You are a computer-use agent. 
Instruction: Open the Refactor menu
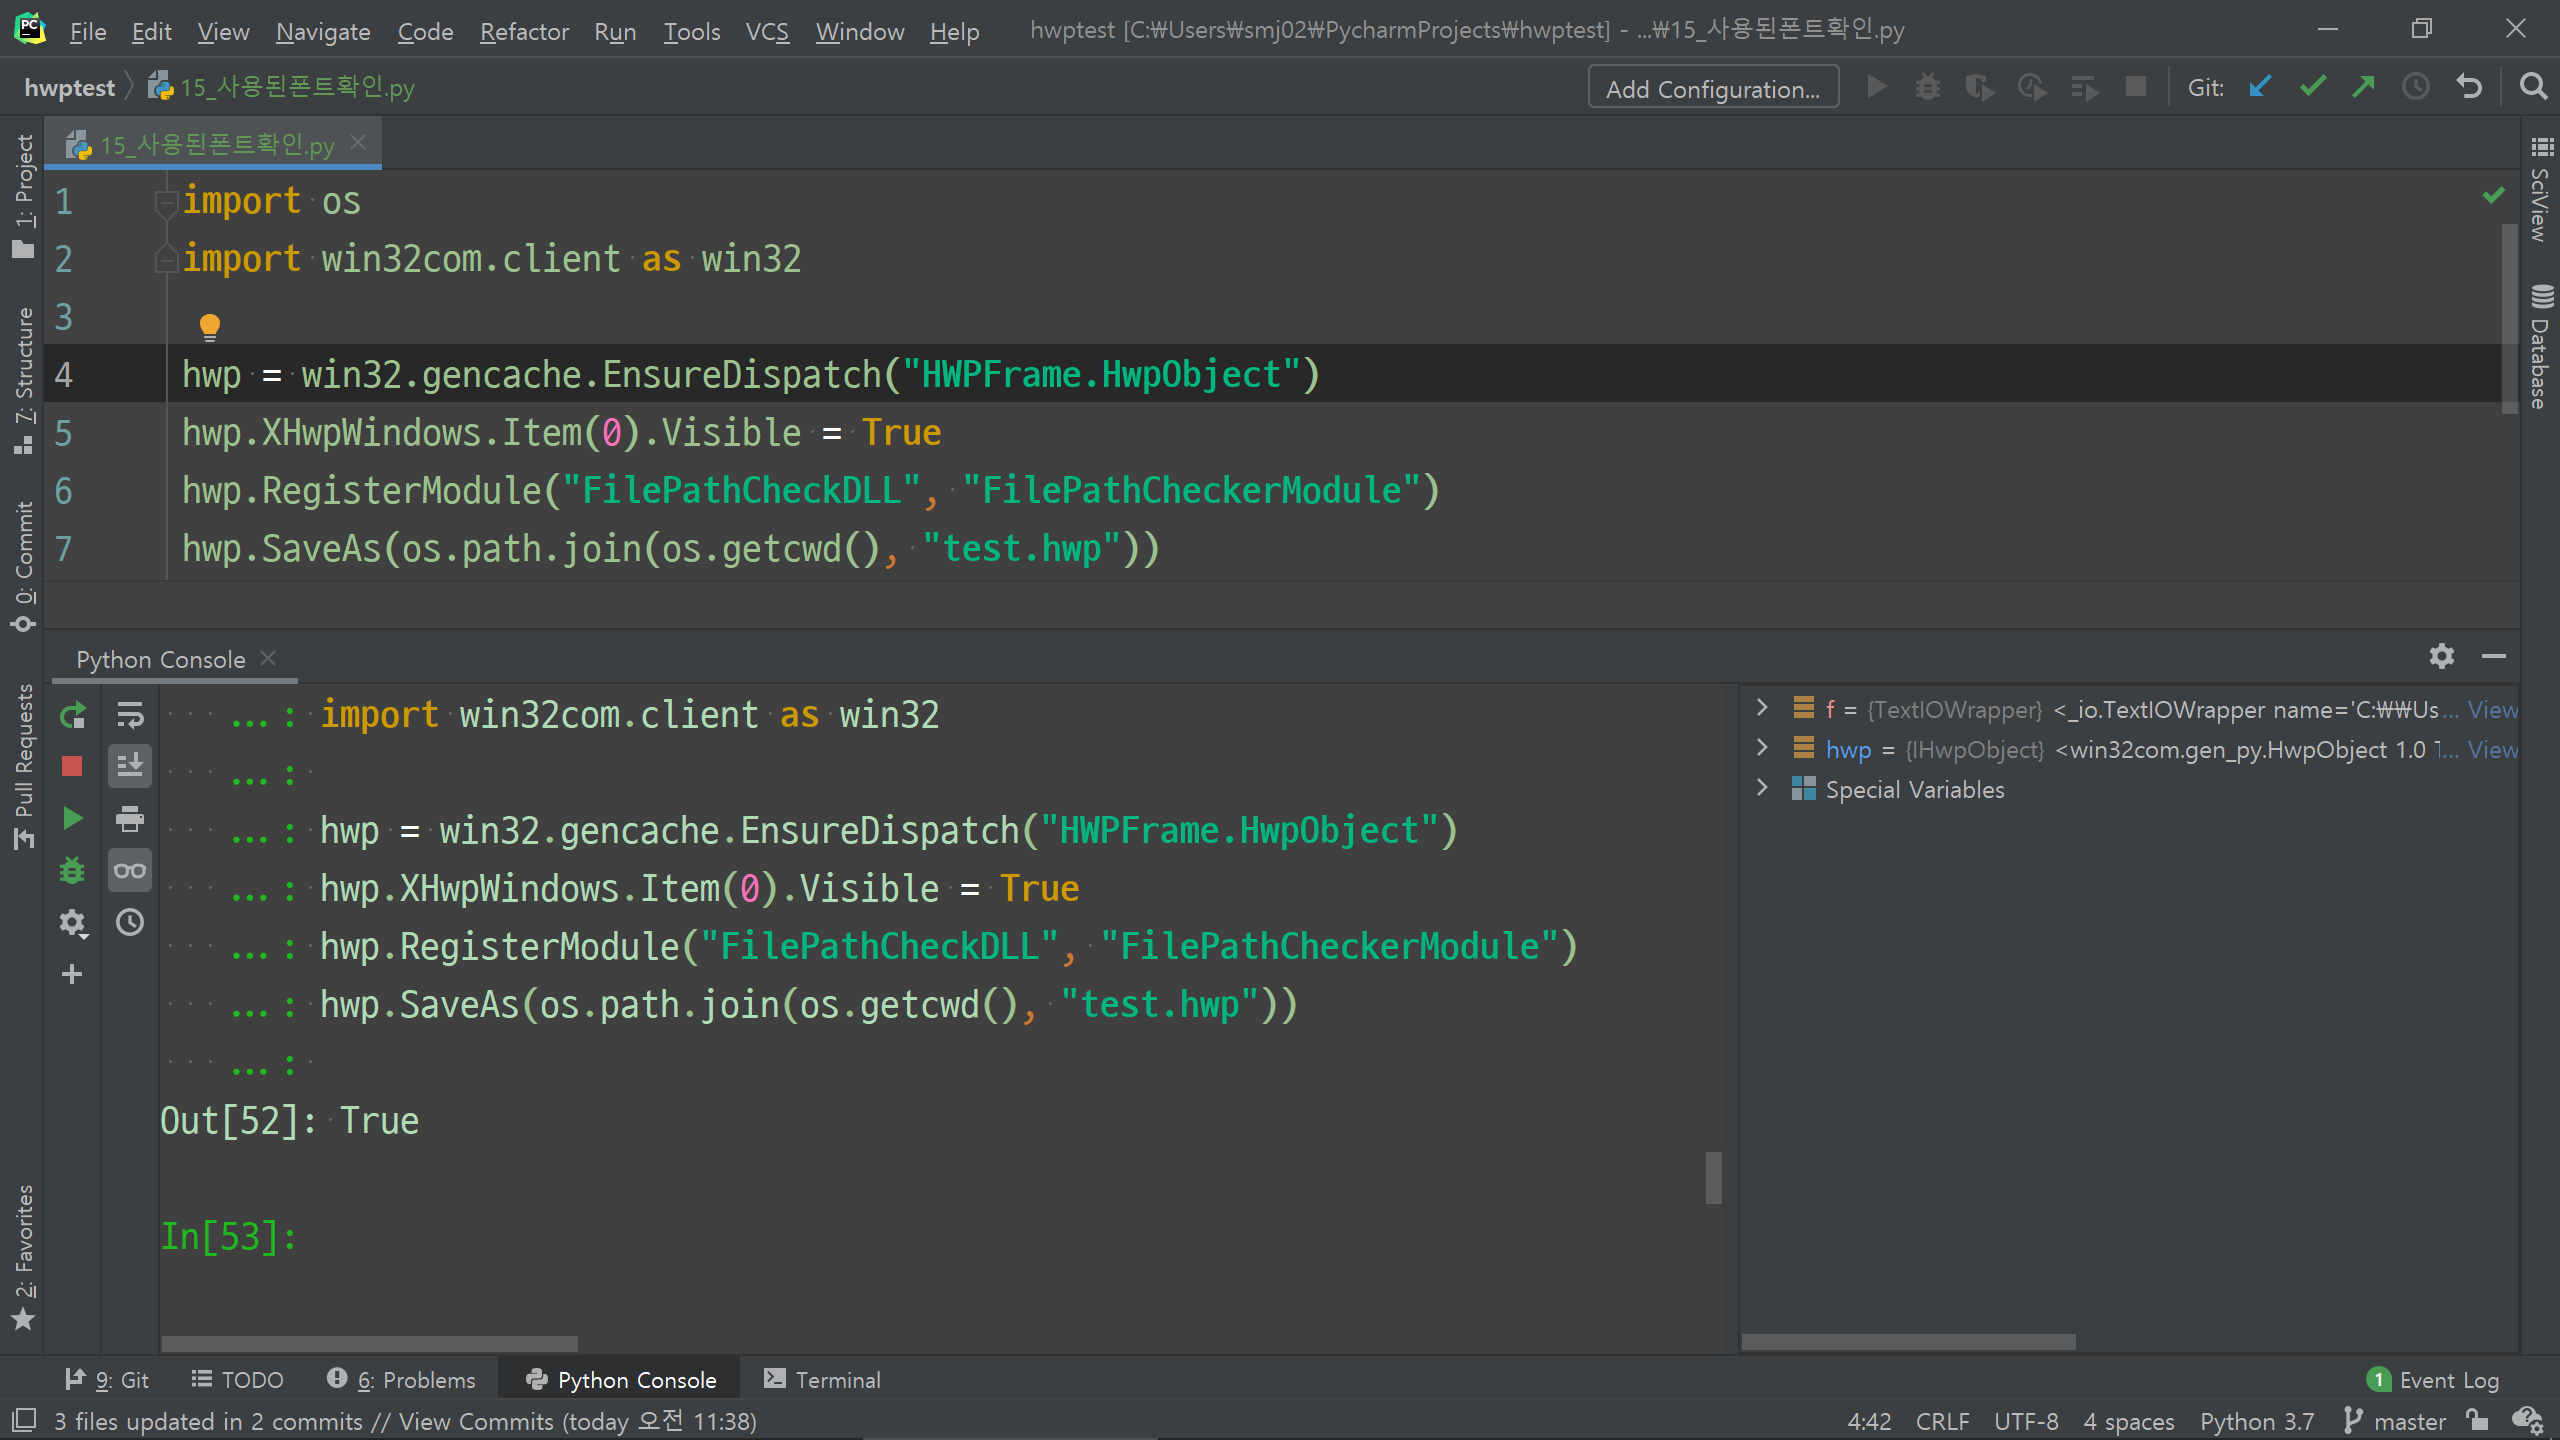click(x=524, y=32)
